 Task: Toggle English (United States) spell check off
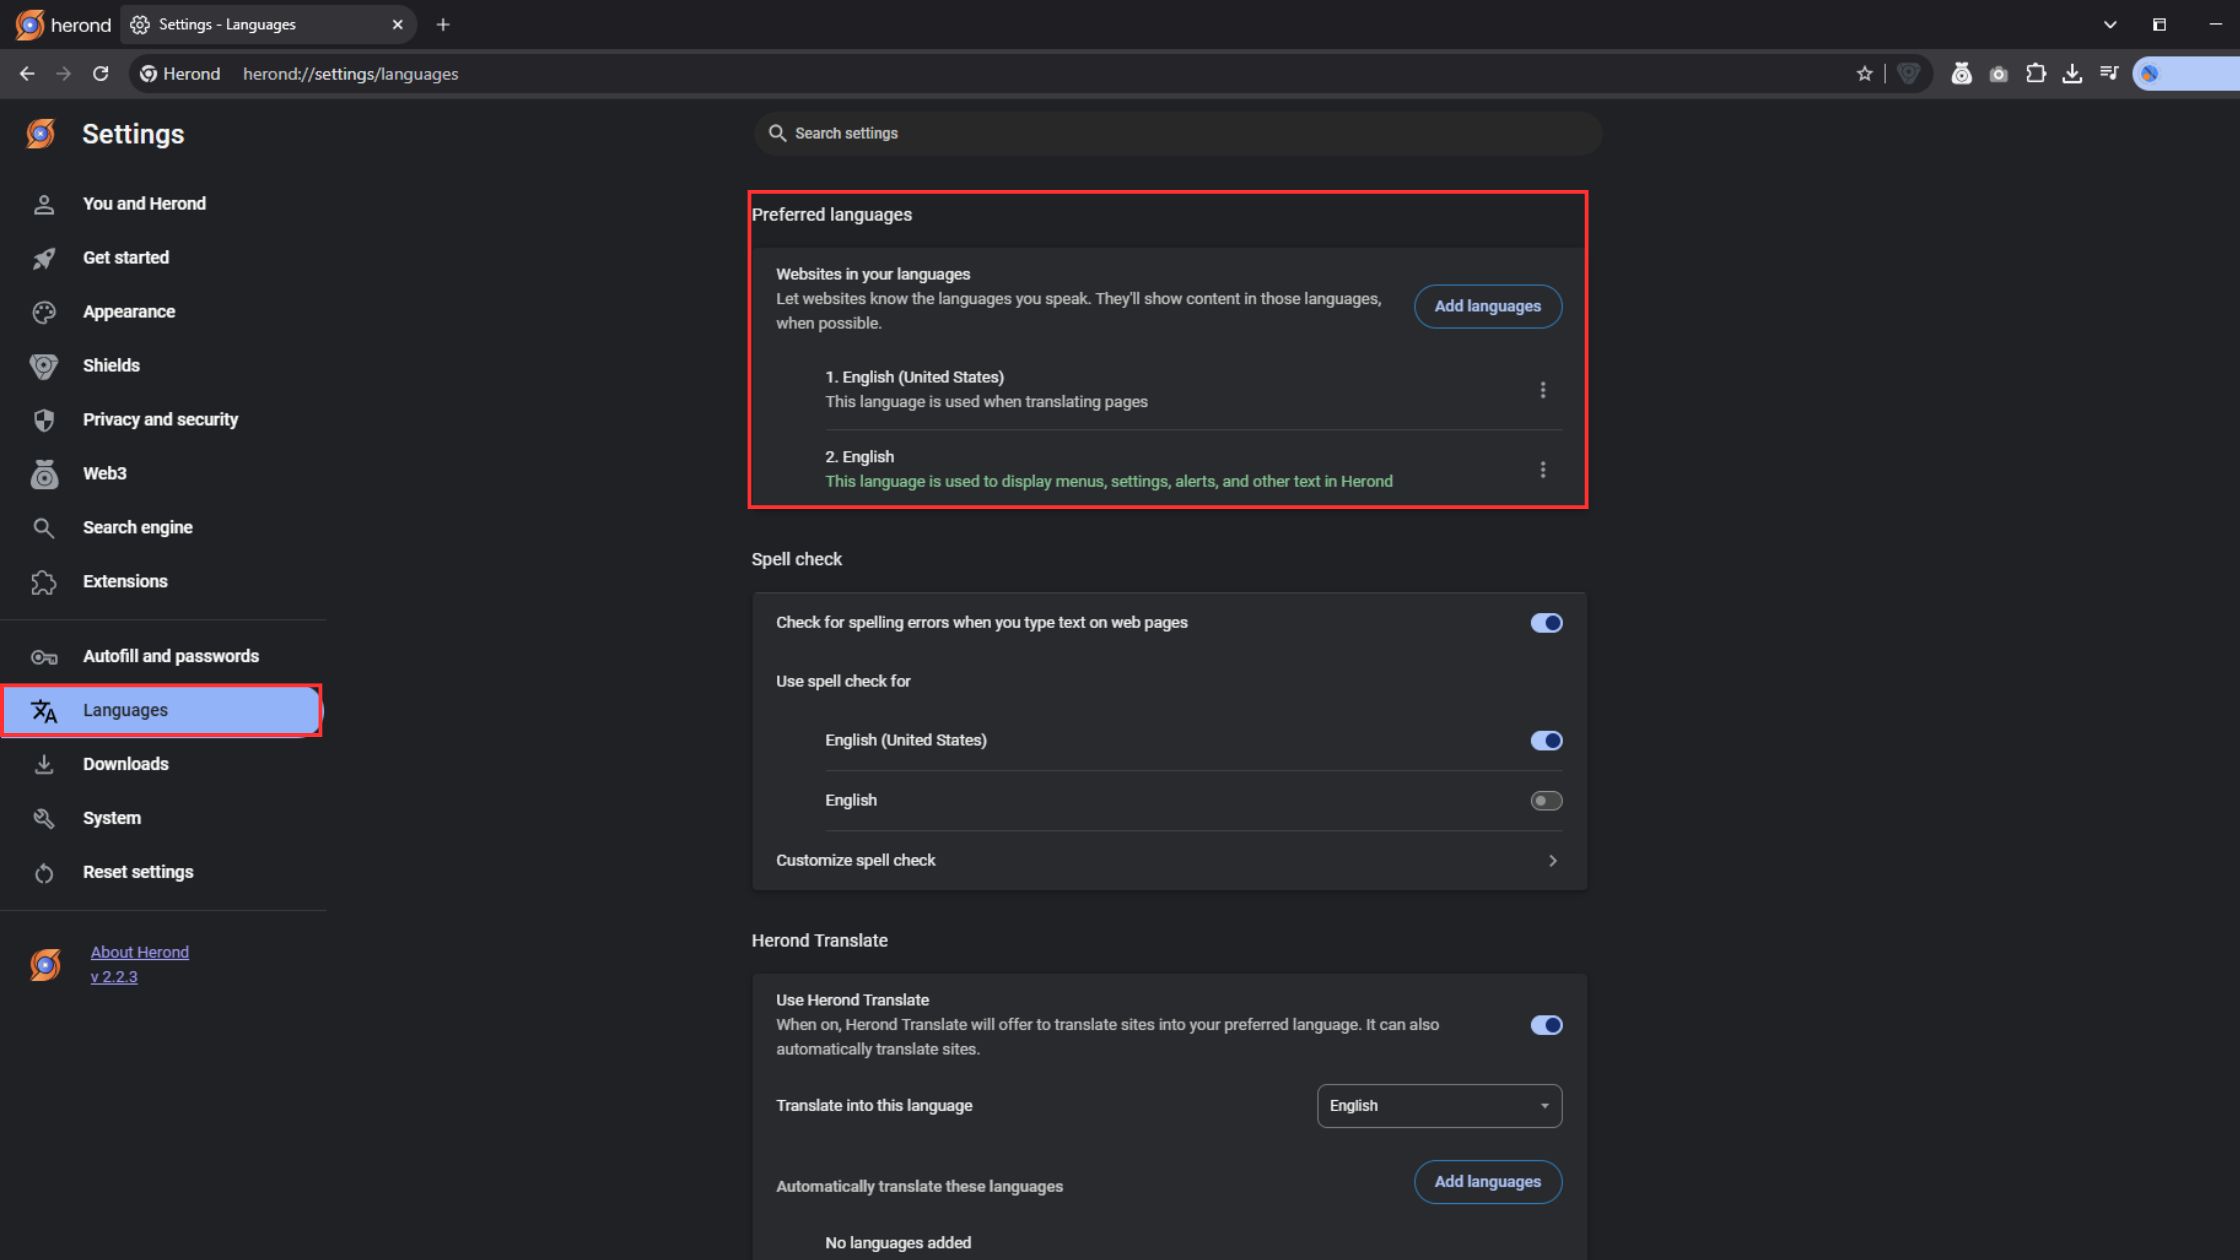[x=1545, y=741]
